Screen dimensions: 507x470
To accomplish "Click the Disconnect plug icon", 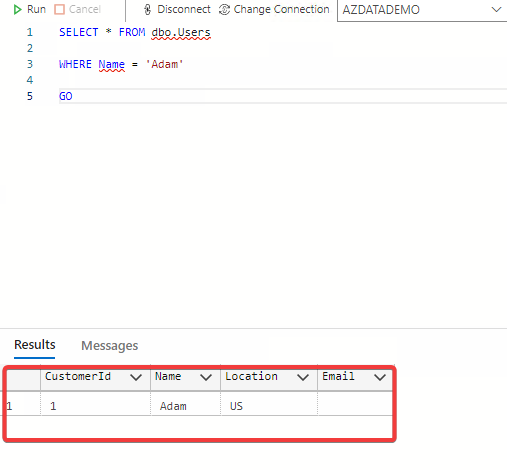I will point(147,10).
